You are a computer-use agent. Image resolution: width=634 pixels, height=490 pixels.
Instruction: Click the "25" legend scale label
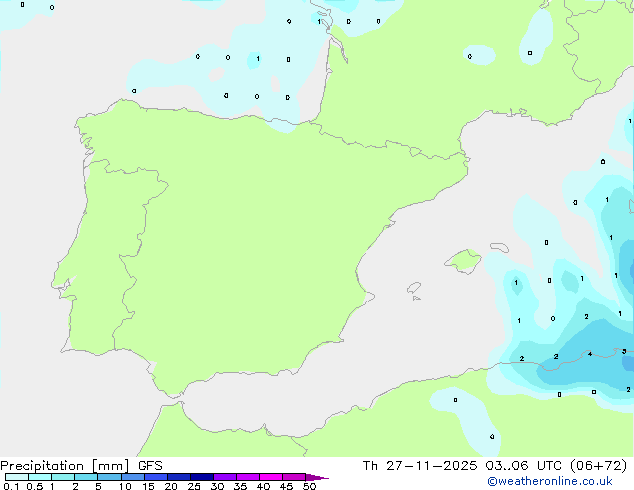[x=194, y=486]
